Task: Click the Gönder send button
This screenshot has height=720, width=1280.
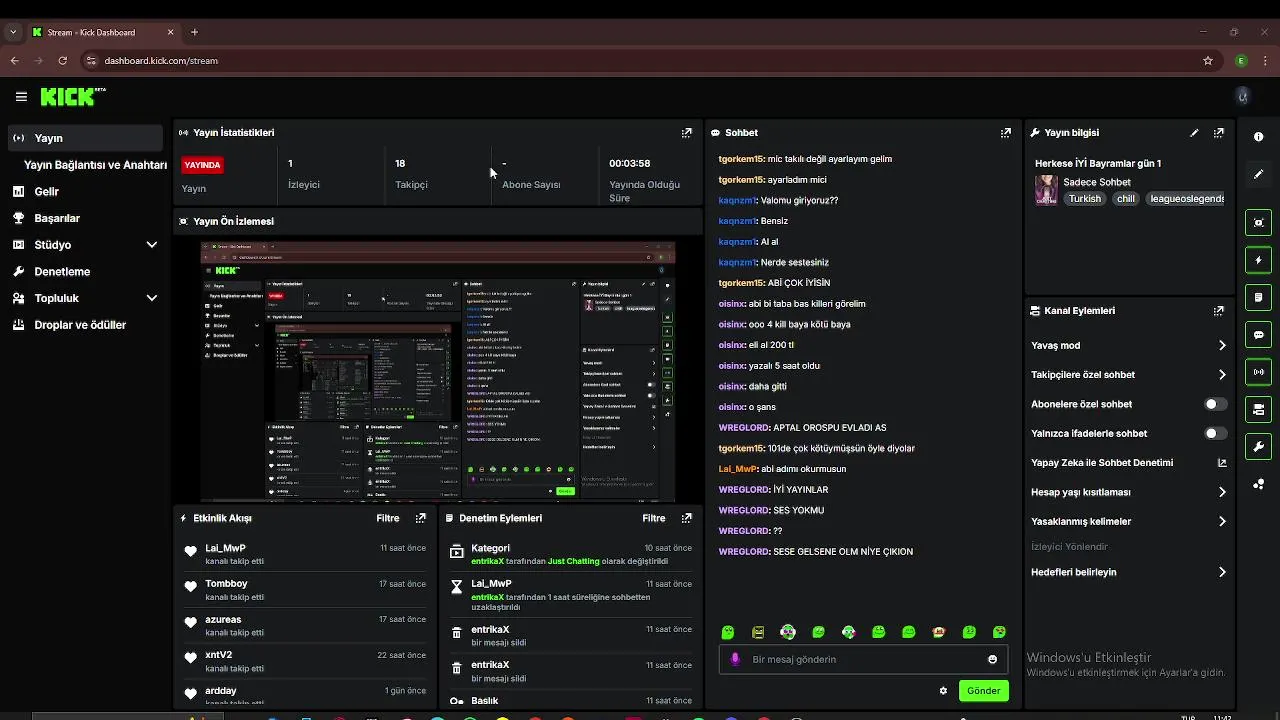Action: (983, 691)
